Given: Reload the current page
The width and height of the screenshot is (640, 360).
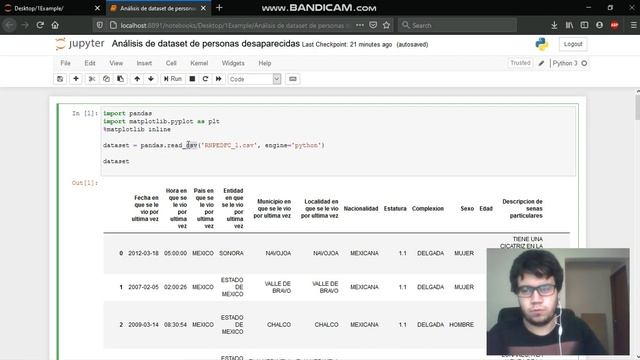Looking at the screenshot, I should click(x=40, y=25).
